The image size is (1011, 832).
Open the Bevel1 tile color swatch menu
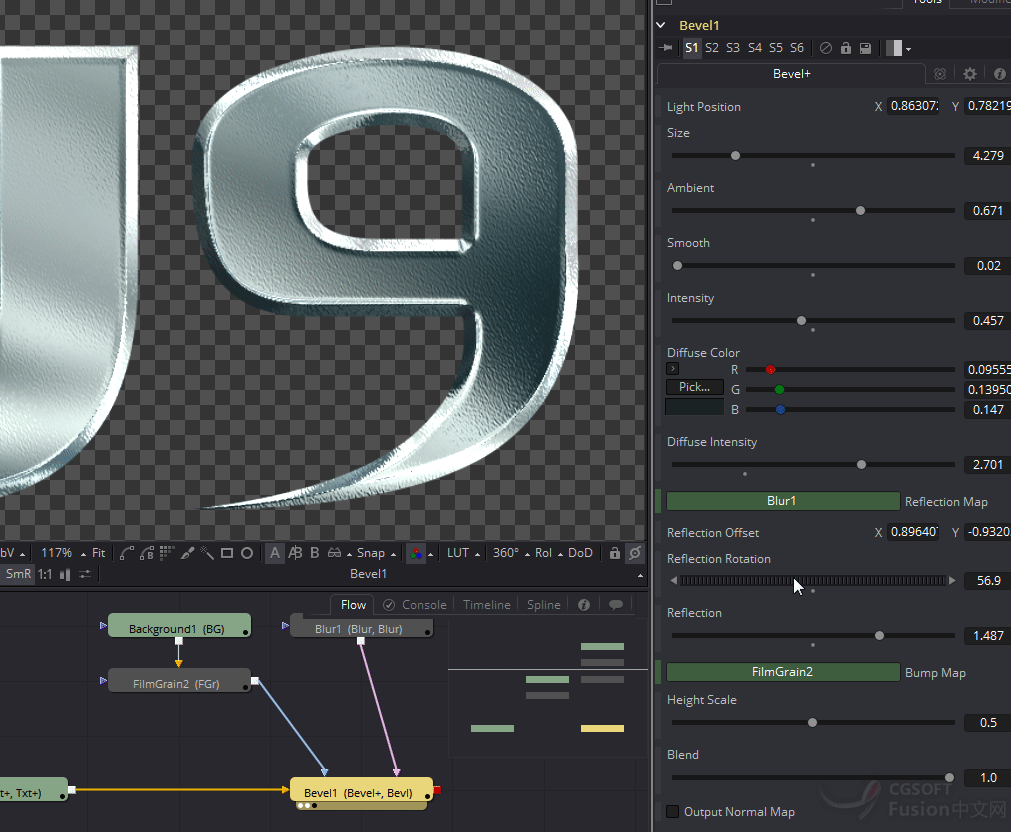point(899,48)
